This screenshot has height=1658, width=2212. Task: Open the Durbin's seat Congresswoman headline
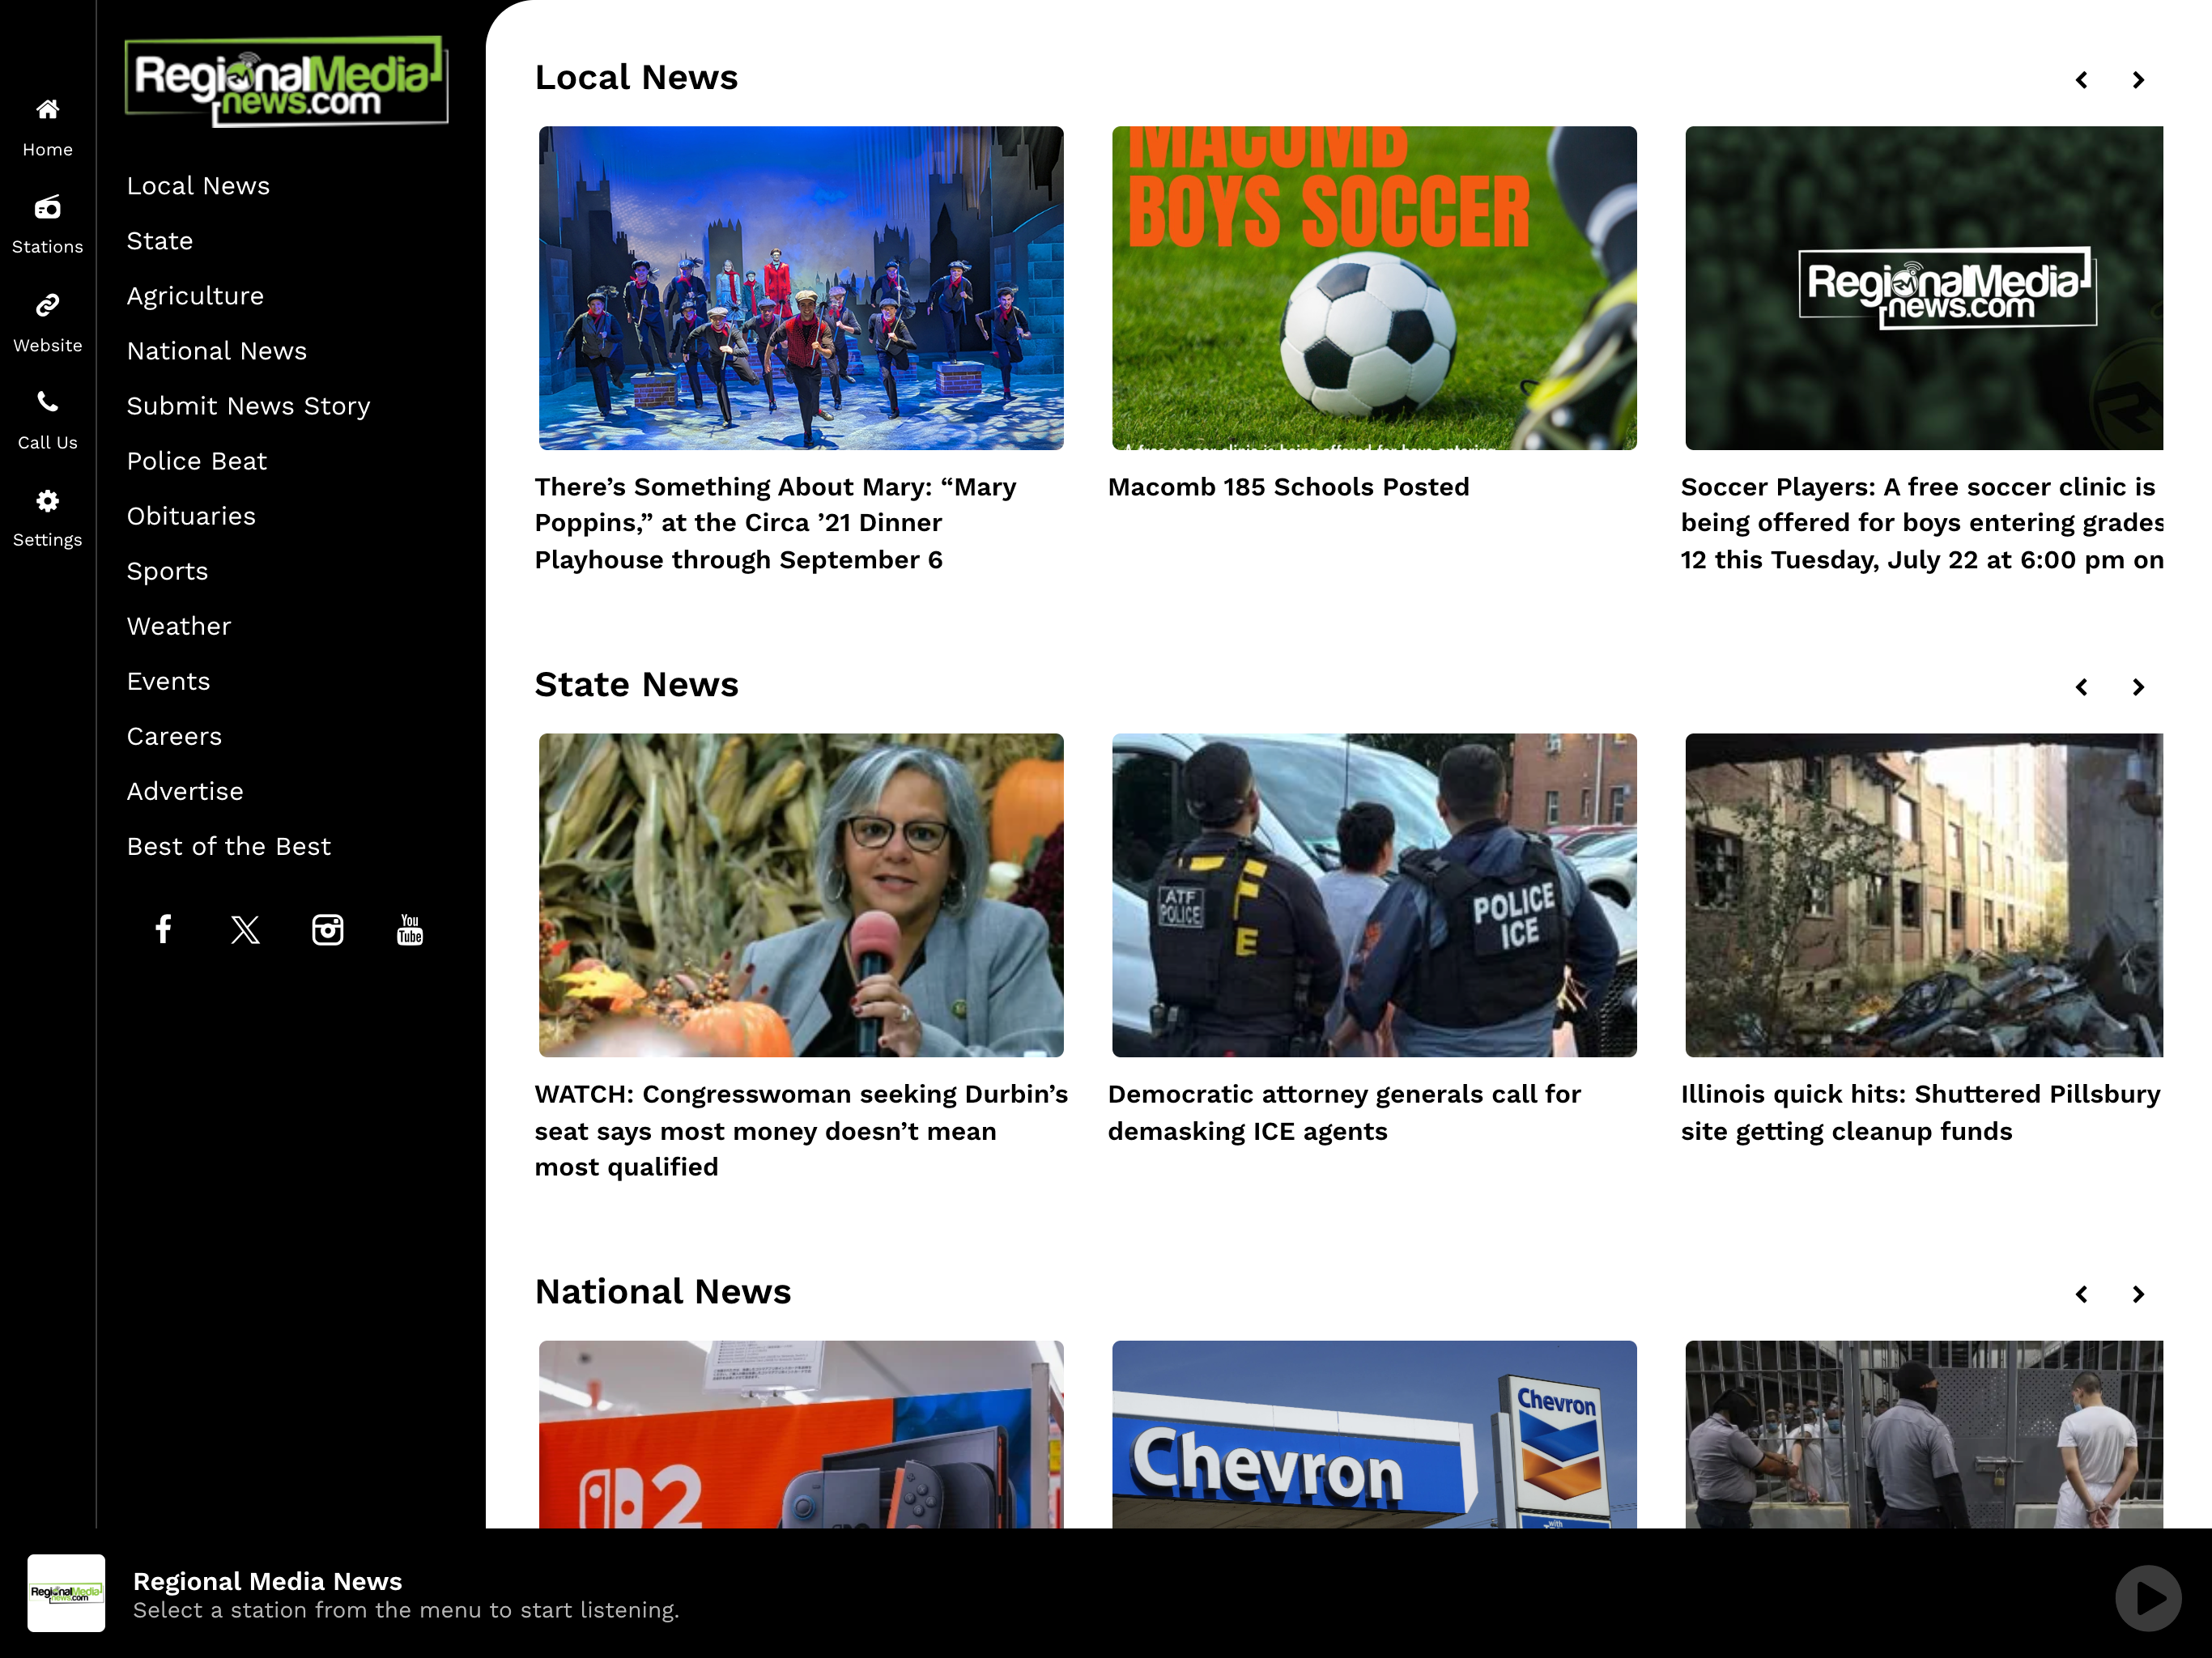pyautogui.click(x=801, y=1130)
